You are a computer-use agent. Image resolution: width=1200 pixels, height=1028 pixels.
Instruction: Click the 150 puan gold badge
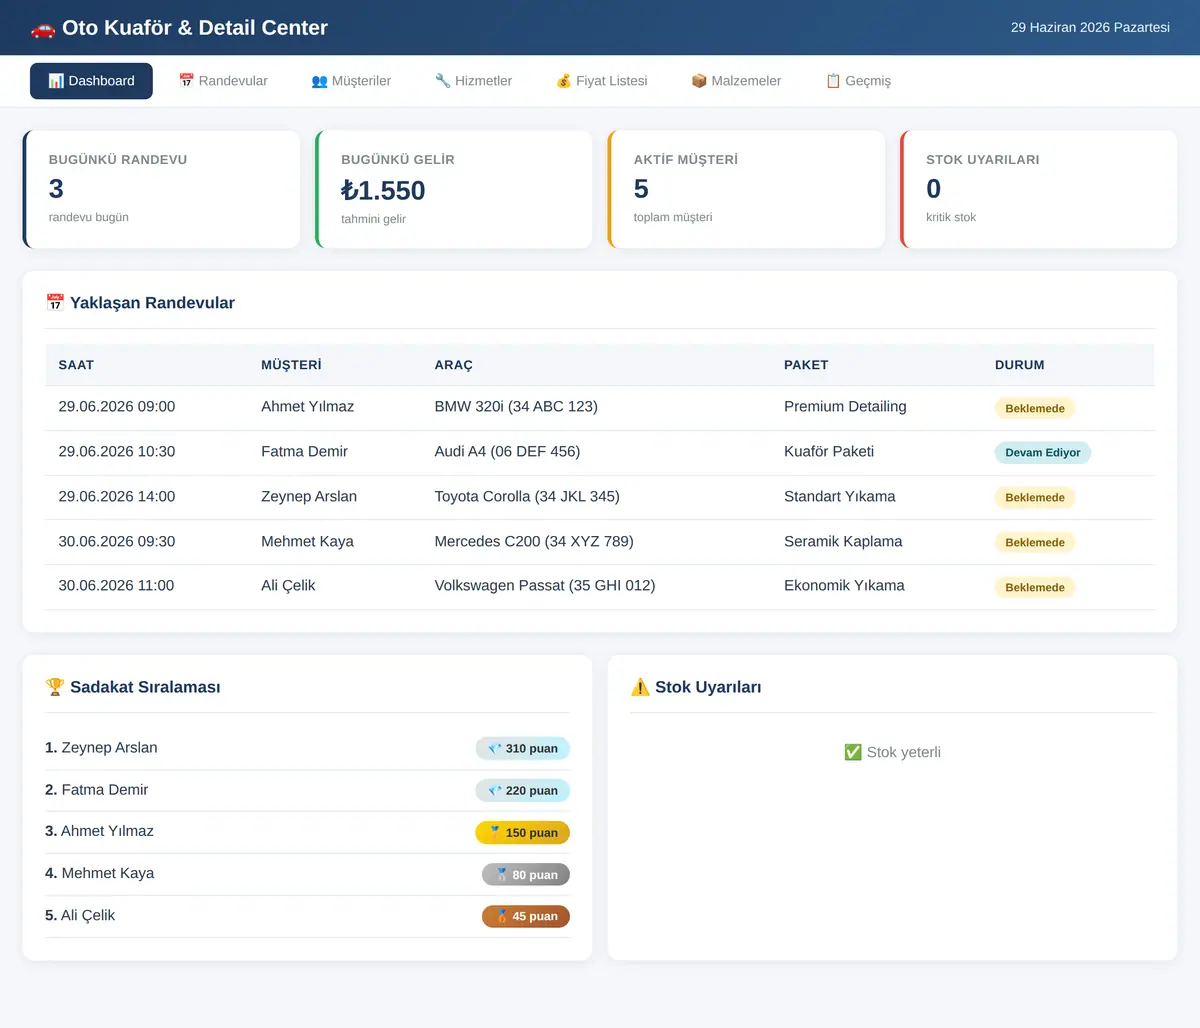pos(523,832)
